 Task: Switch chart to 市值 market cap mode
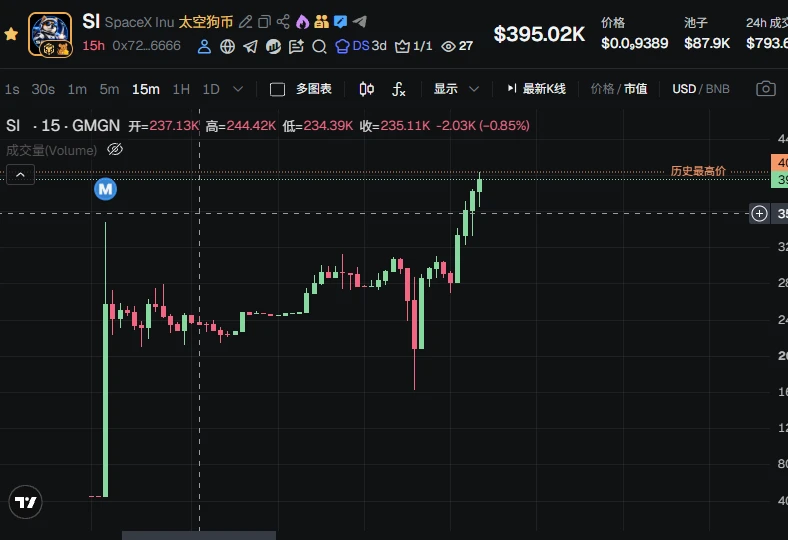pos(635,89)
